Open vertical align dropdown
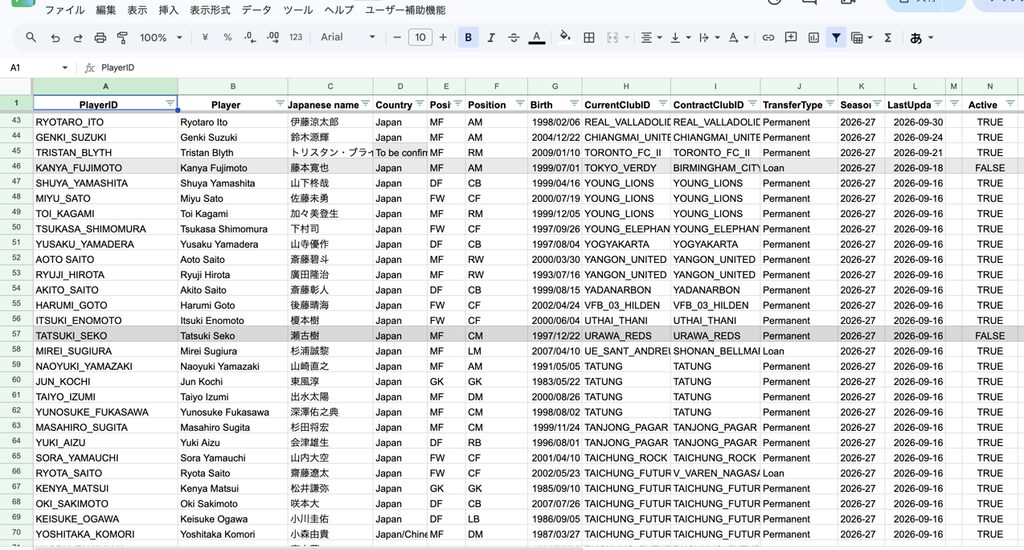 pos(679,38)
